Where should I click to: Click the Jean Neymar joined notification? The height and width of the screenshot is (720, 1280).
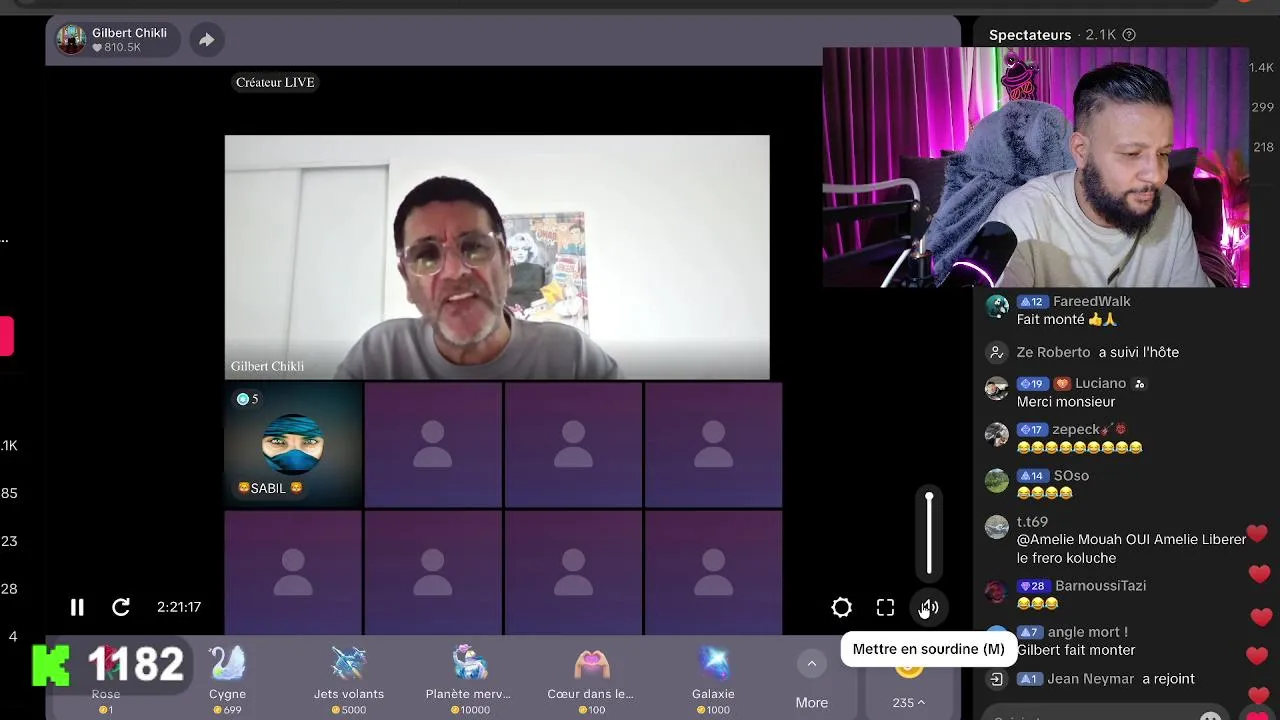(x=1105, y=678)
